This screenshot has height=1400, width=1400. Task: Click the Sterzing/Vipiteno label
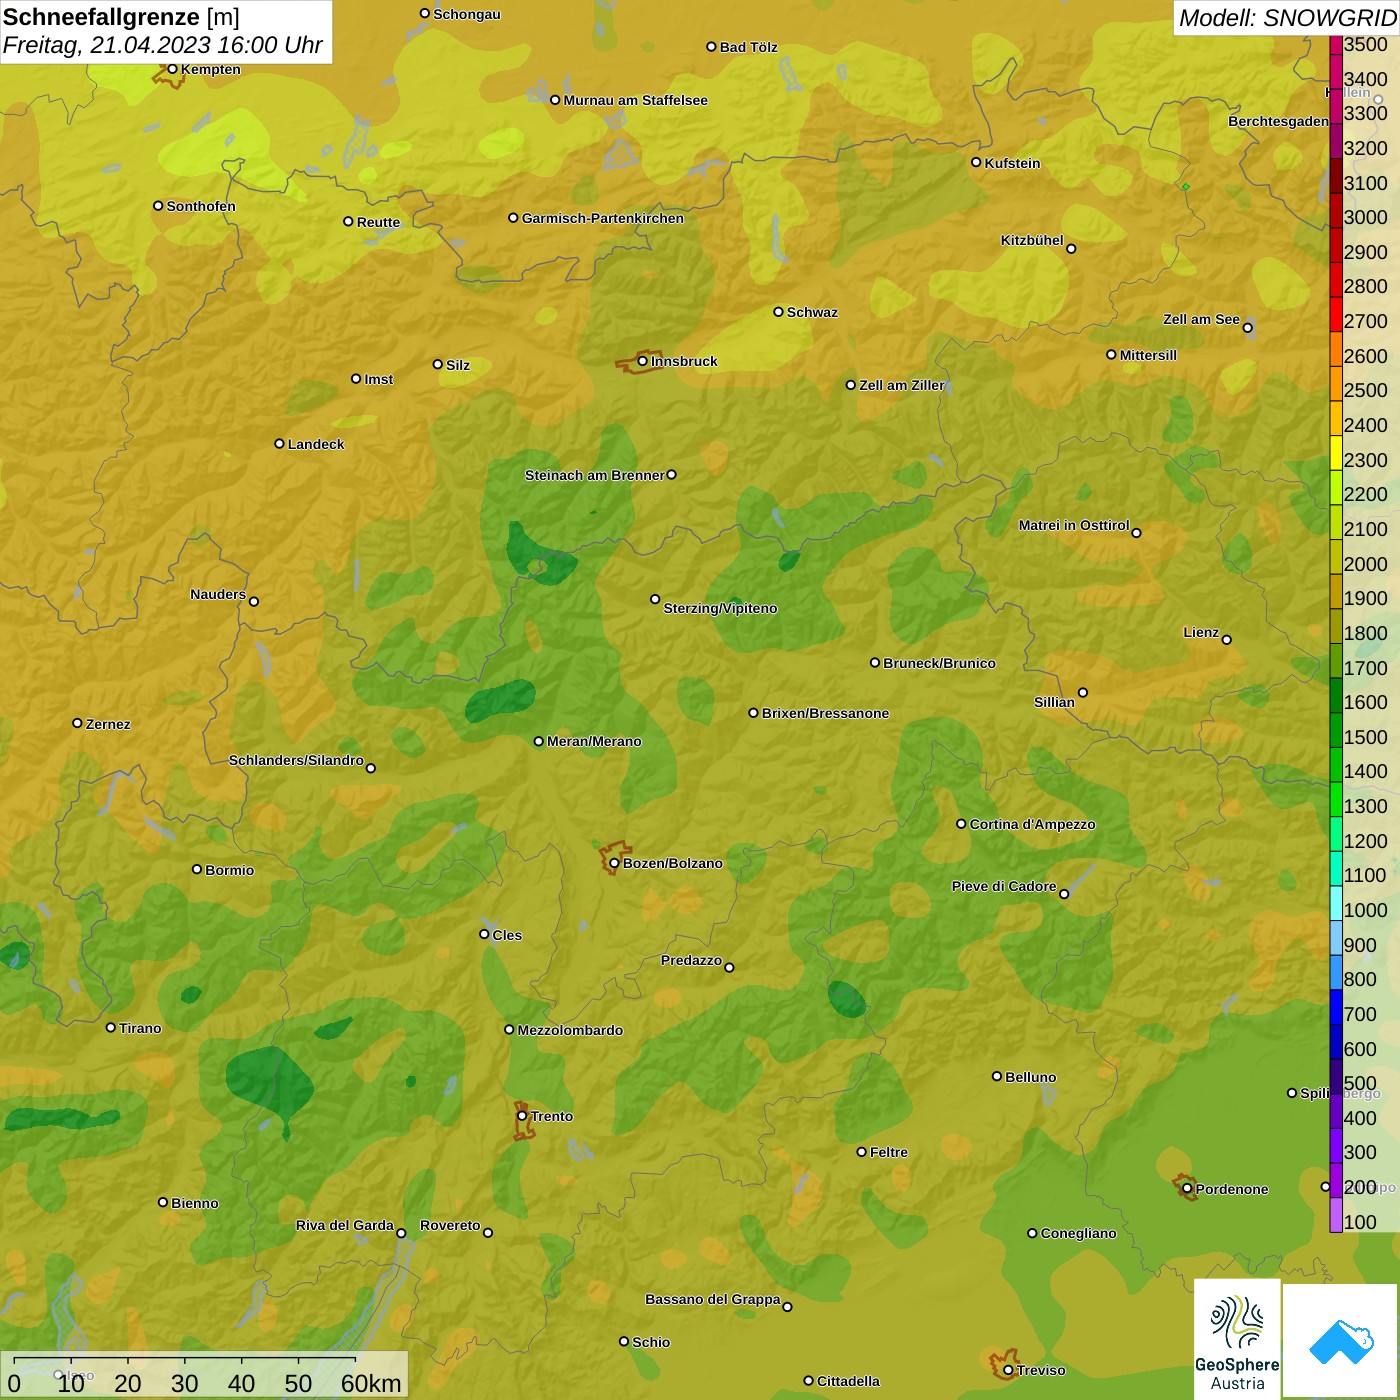[720, 608]
